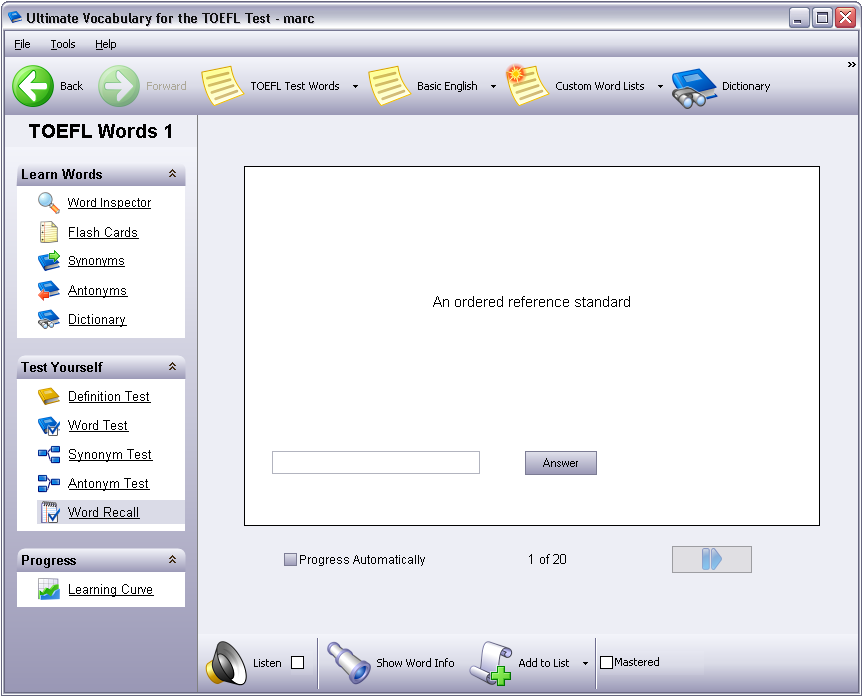This screenshot has height=696, width=862.
Task: Click the answer text input field
Action: tap(375, 462)
